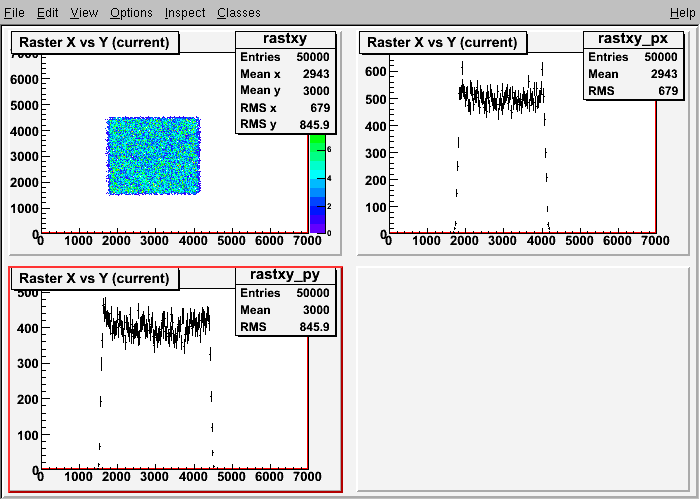Select the rastxy stats box title
The height and width of the screenshot is (500, 700).
285,39
